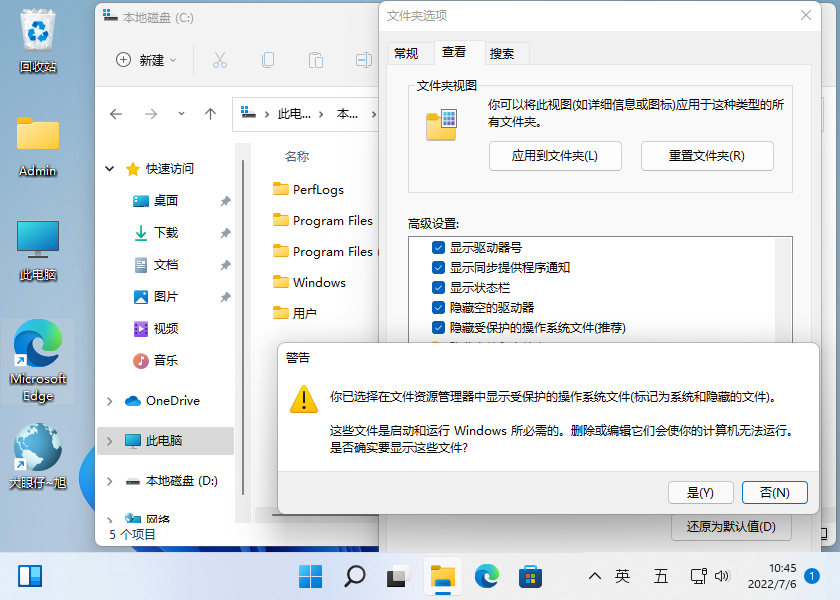
Task: Collapse the 快速访问 tree section
Action: coord(110,168)
